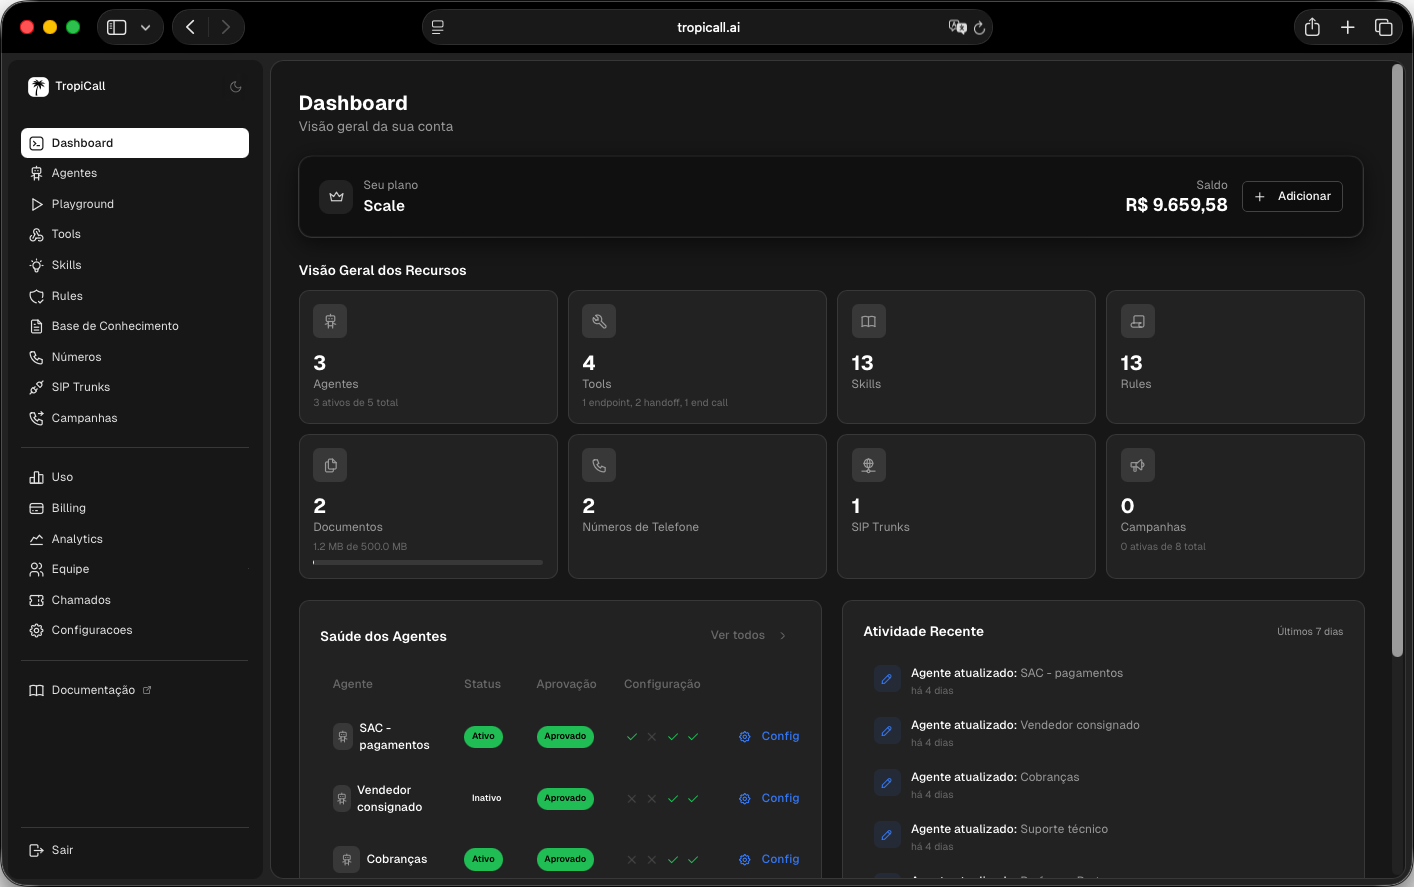
Task: Open the Agentes sidebar section
Action: tap(74, 173)
